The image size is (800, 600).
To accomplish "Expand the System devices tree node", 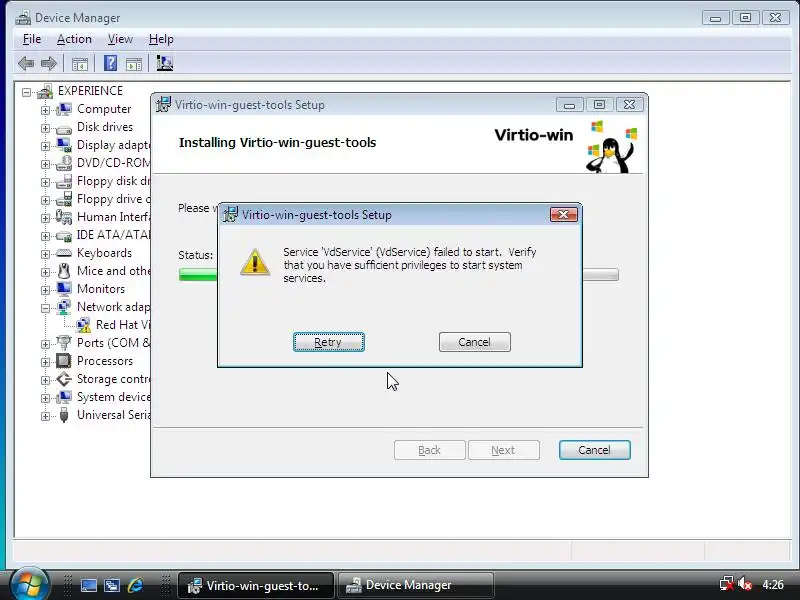I will [45, 398].
